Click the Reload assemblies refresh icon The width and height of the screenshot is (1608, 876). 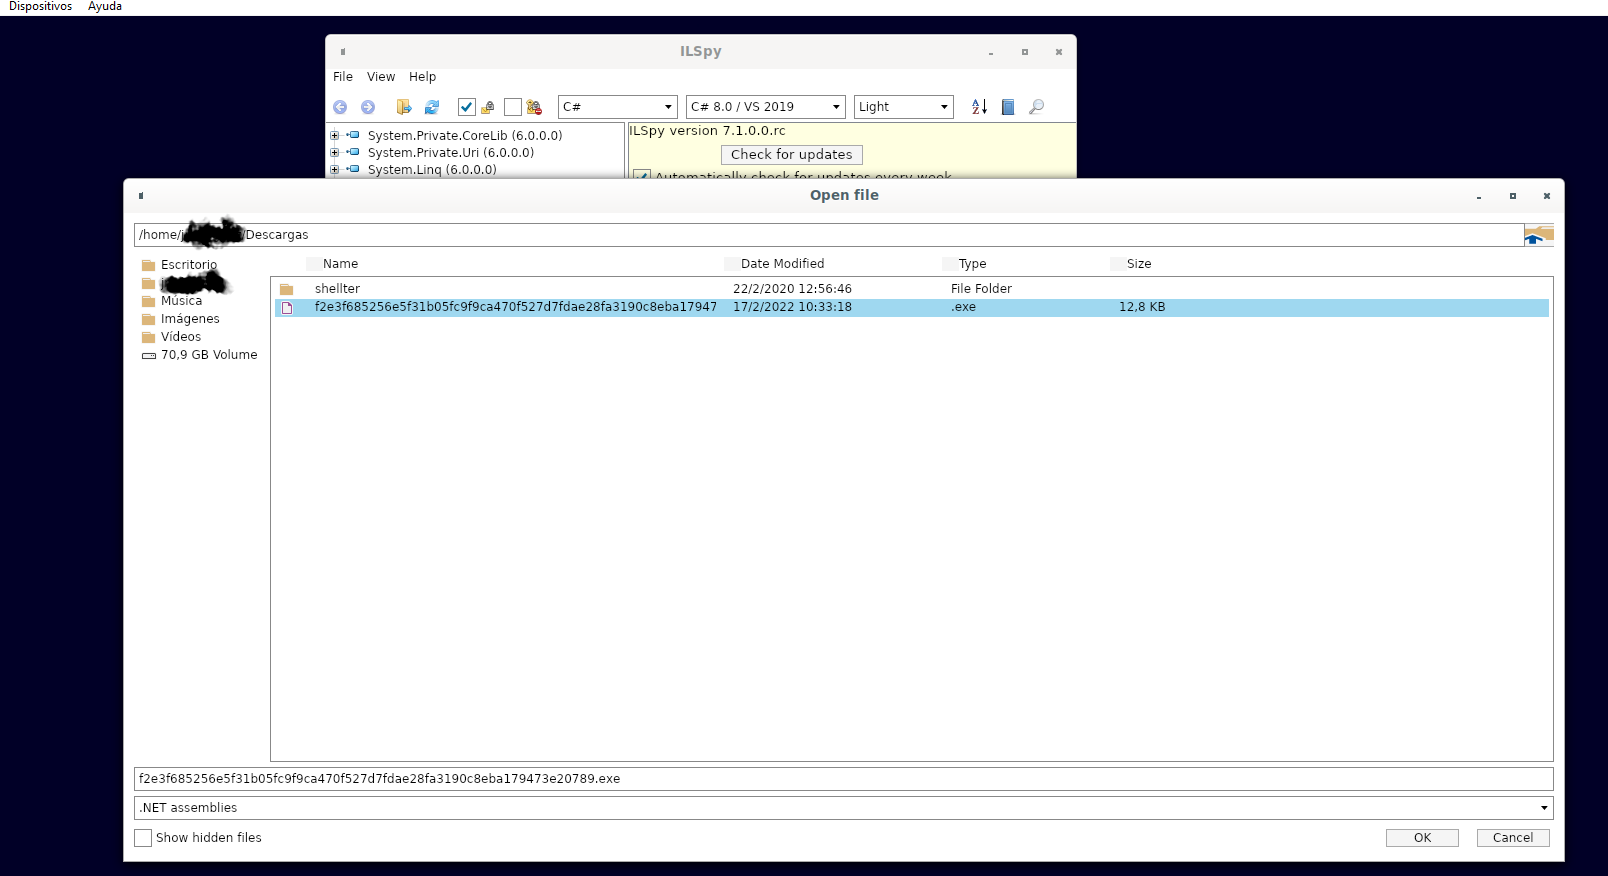pyautogui.click(x=432, y=107)
